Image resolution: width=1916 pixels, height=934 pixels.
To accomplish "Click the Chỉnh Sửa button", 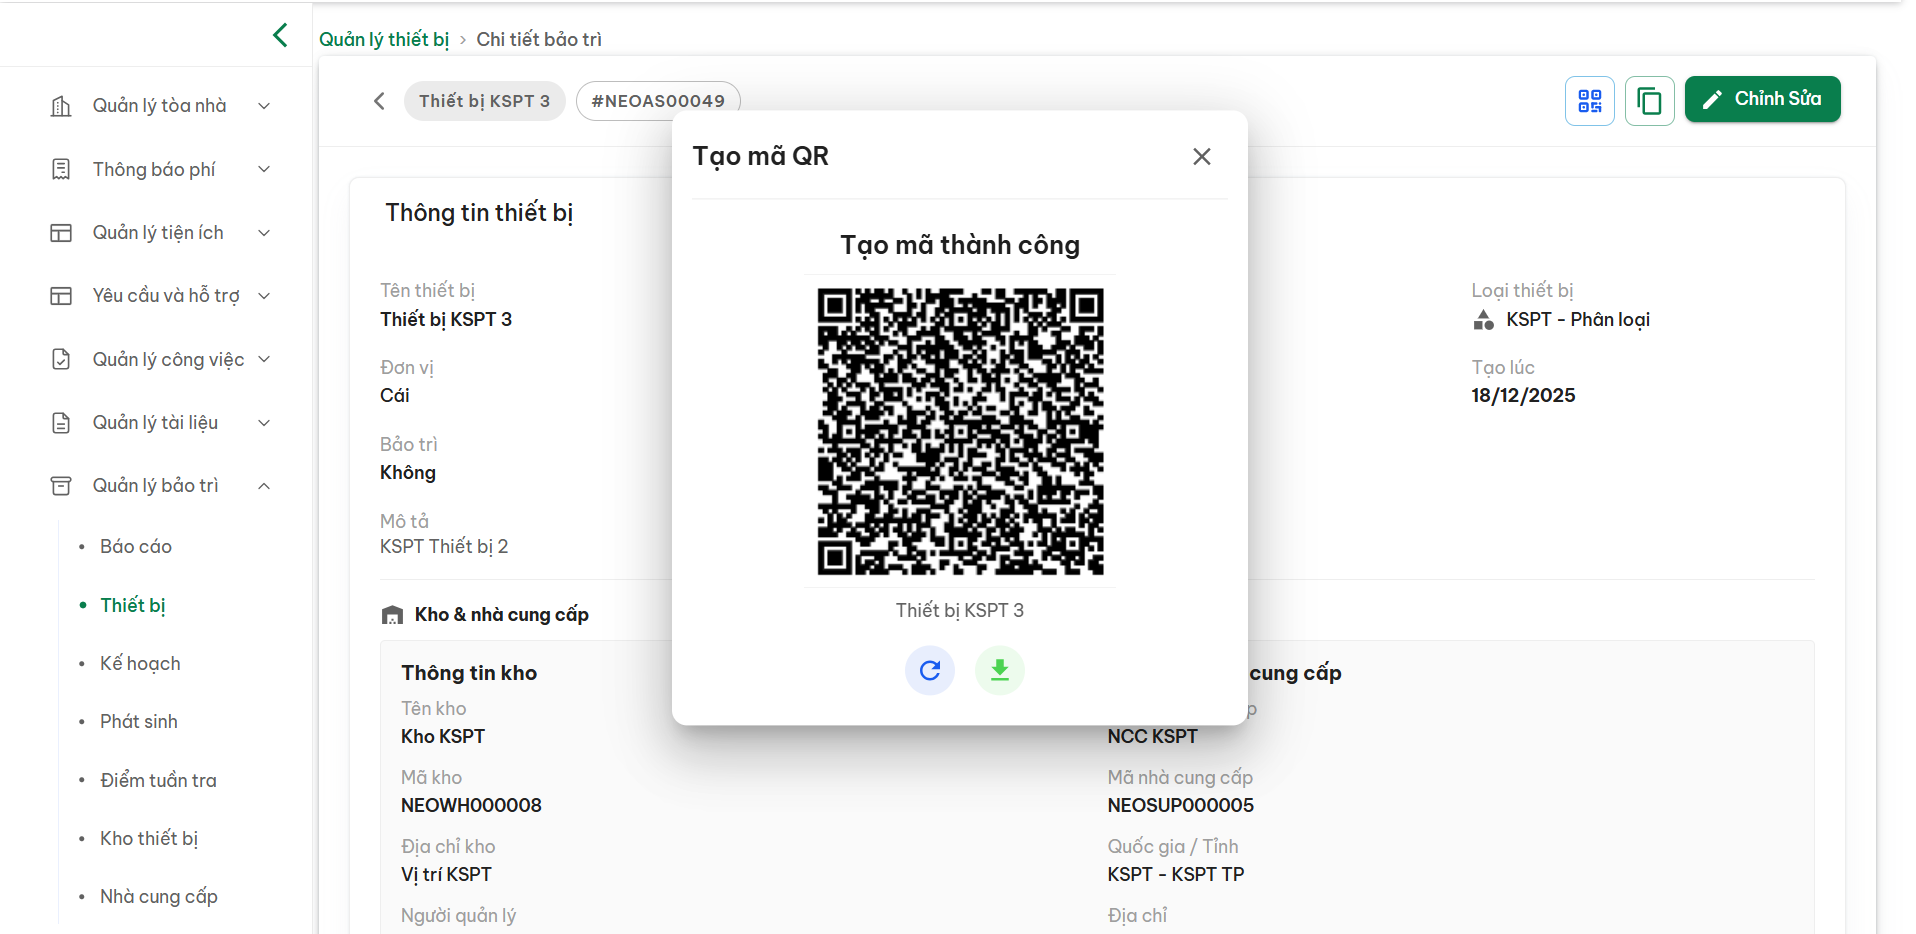I will (x=1761, y=99).
